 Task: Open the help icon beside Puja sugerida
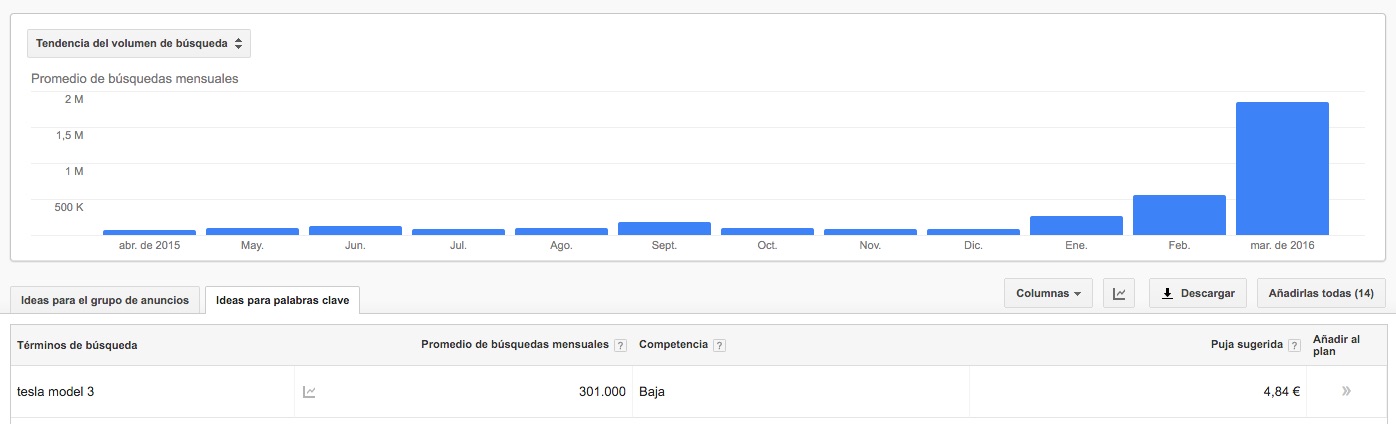(x=1296, y=345)
